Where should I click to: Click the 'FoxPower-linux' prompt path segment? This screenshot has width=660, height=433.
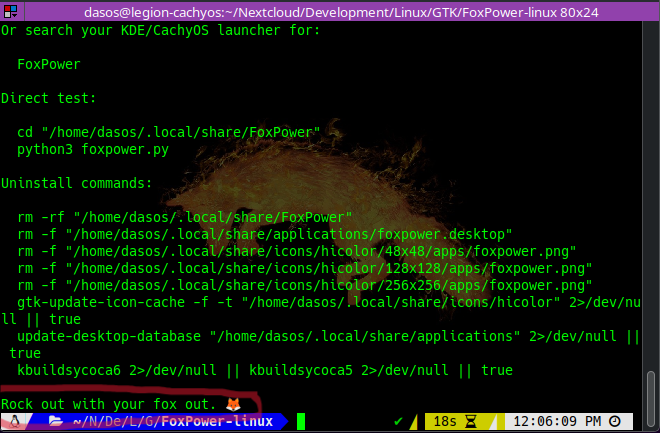[217, 421]
